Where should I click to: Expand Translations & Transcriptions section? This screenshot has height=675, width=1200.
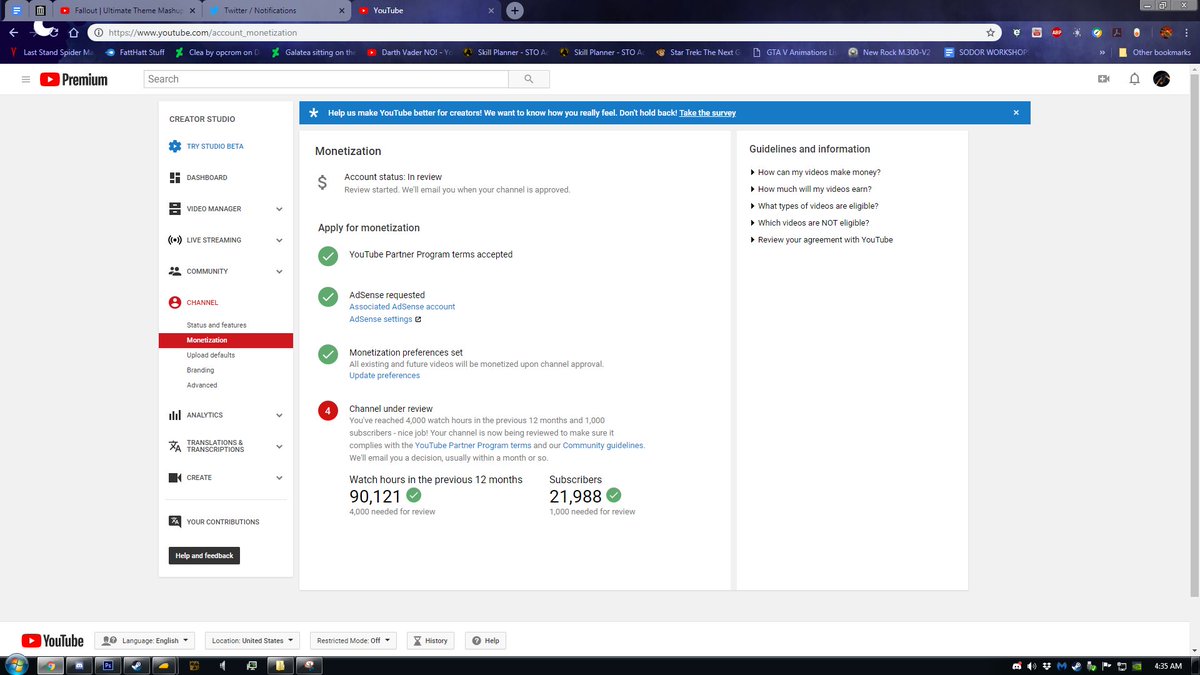279,446
